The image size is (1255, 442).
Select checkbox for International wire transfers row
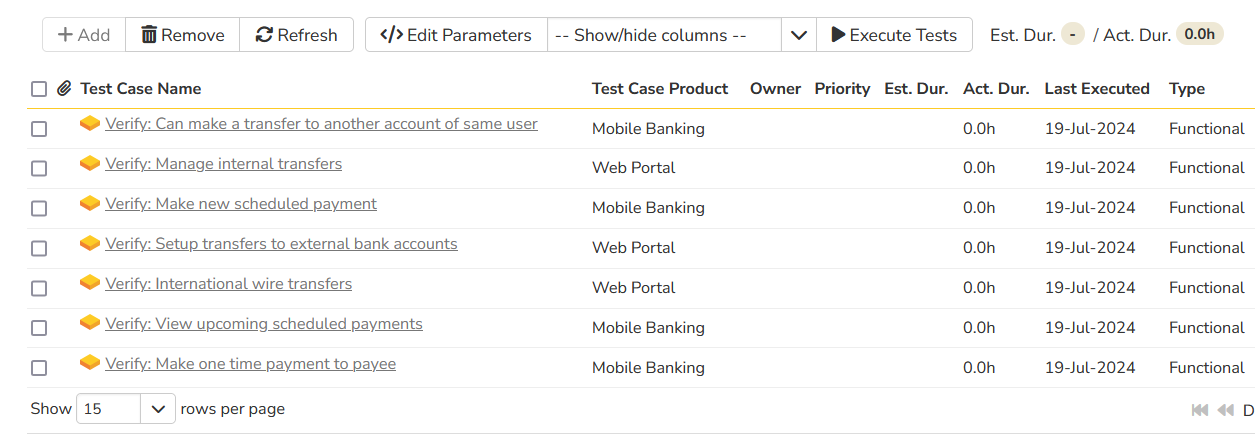[x=39, y=289]
